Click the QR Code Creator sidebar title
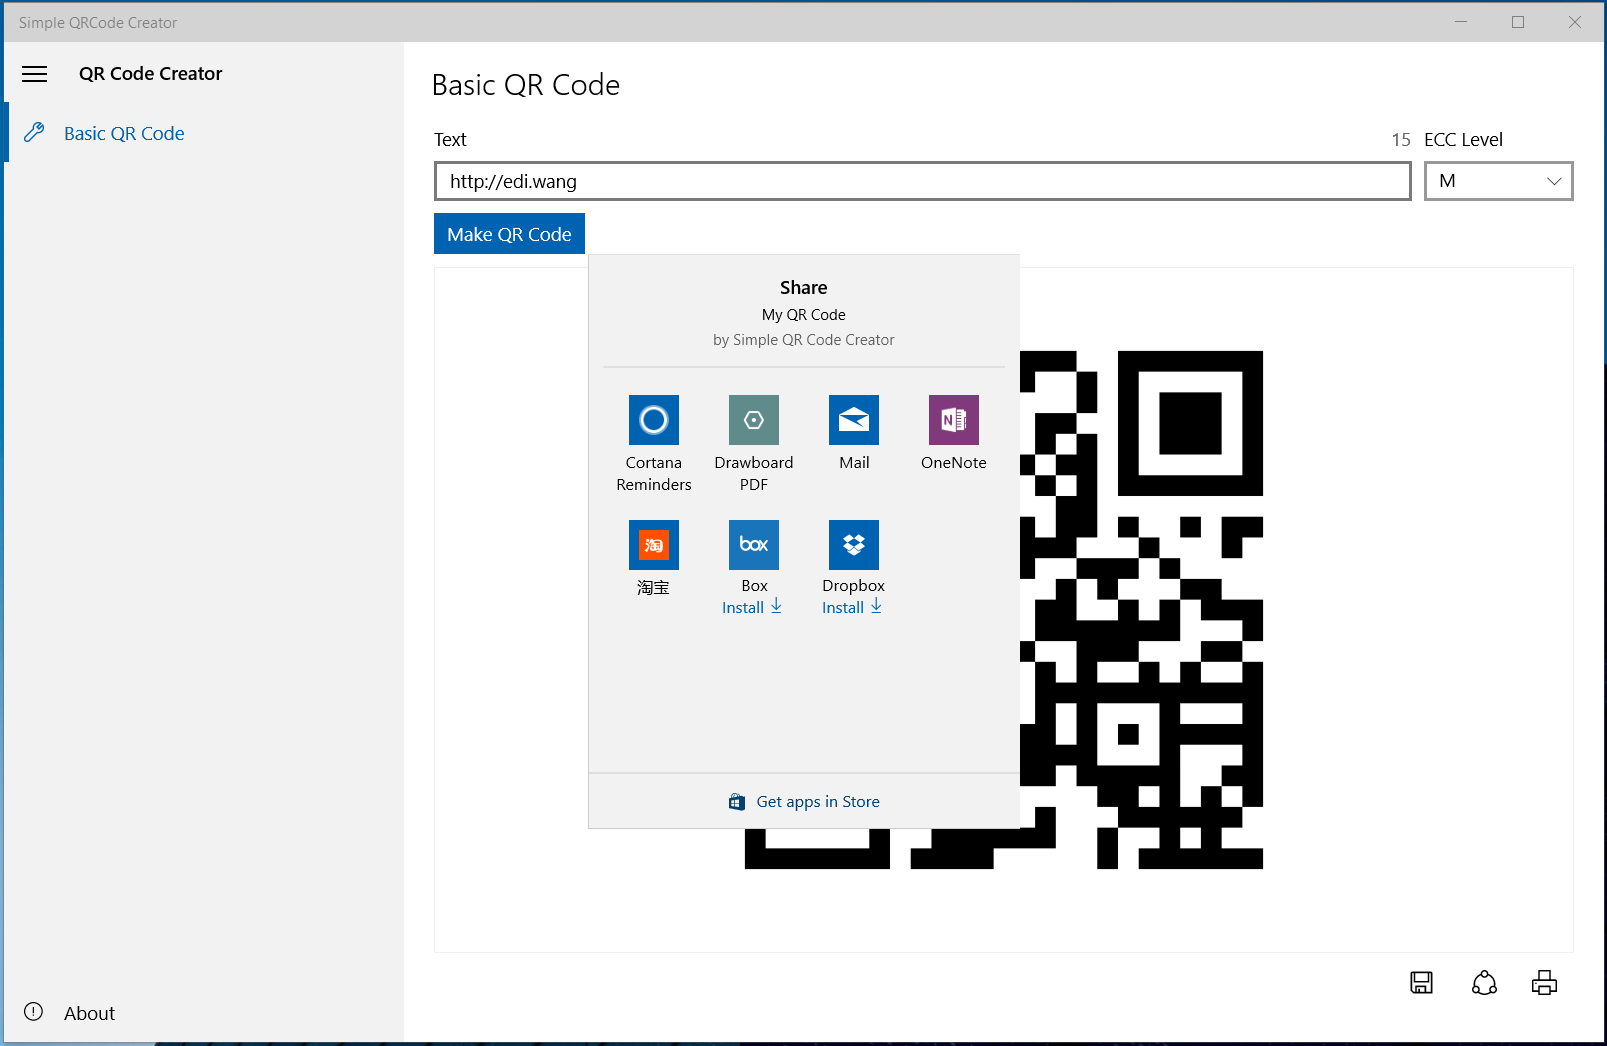The width and height of the screenshot is (1607, 1046). [x=151, y=74]
